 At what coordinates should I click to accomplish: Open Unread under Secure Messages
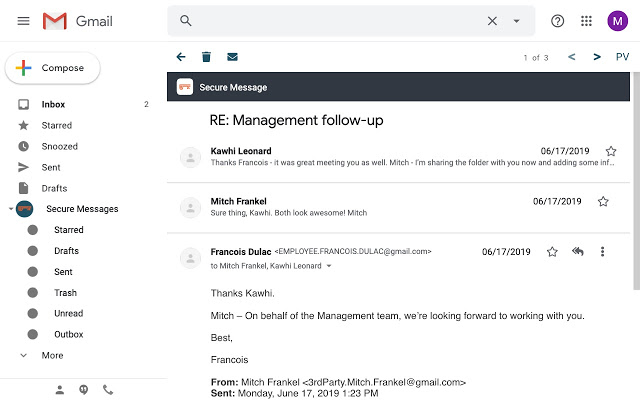(69, 313)
